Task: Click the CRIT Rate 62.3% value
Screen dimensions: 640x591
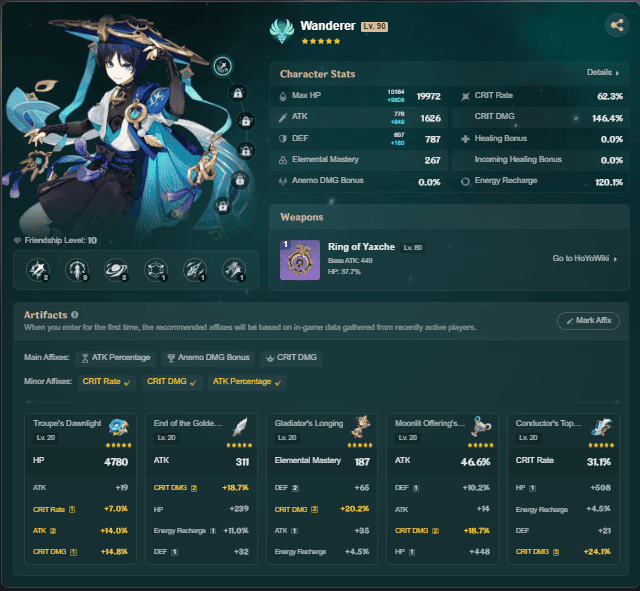Action: [610, 96]
